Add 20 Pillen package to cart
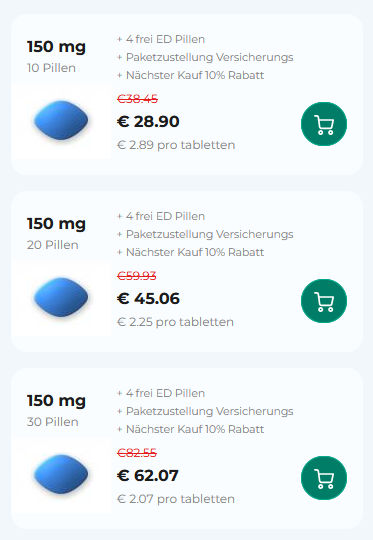 [324, 301]
